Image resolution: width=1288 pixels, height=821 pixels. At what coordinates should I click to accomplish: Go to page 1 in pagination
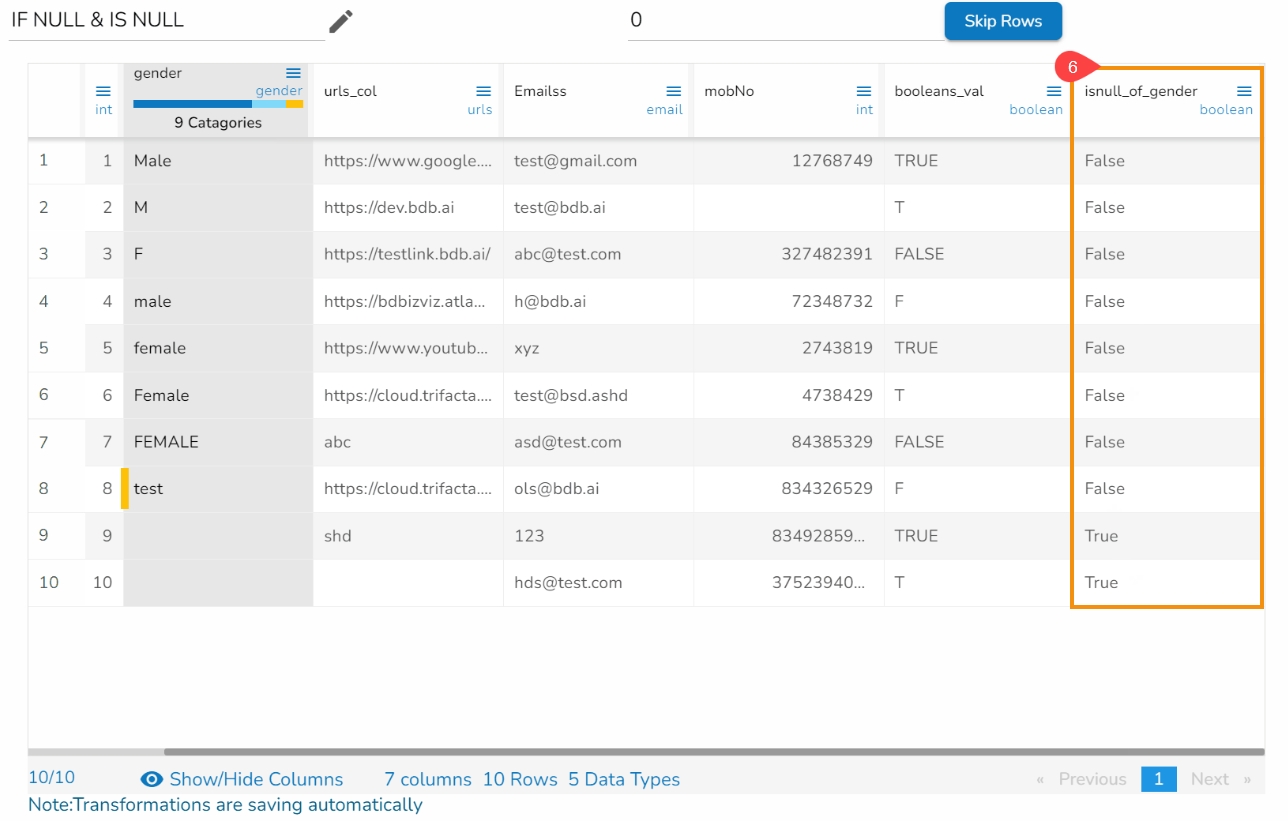click(x=1158, y=779)
